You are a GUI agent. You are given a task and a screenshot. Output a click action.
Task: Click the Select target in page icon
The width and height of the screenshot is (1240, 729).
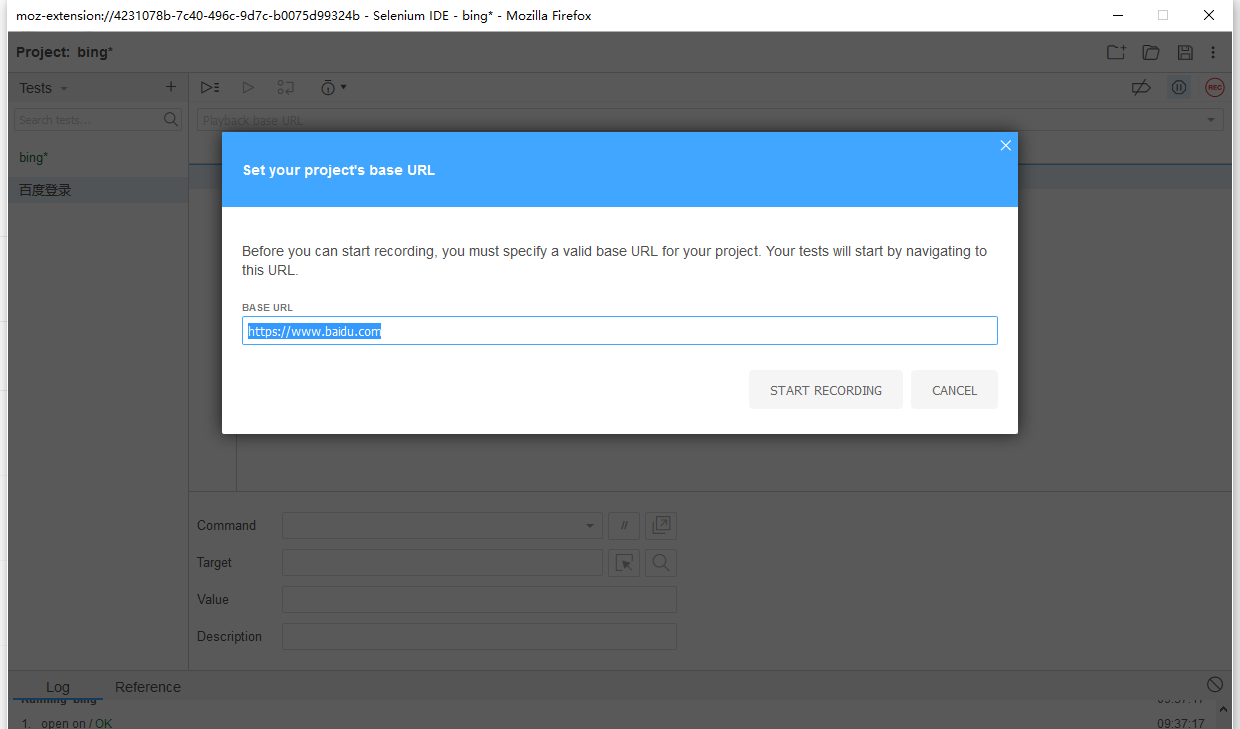624,563
